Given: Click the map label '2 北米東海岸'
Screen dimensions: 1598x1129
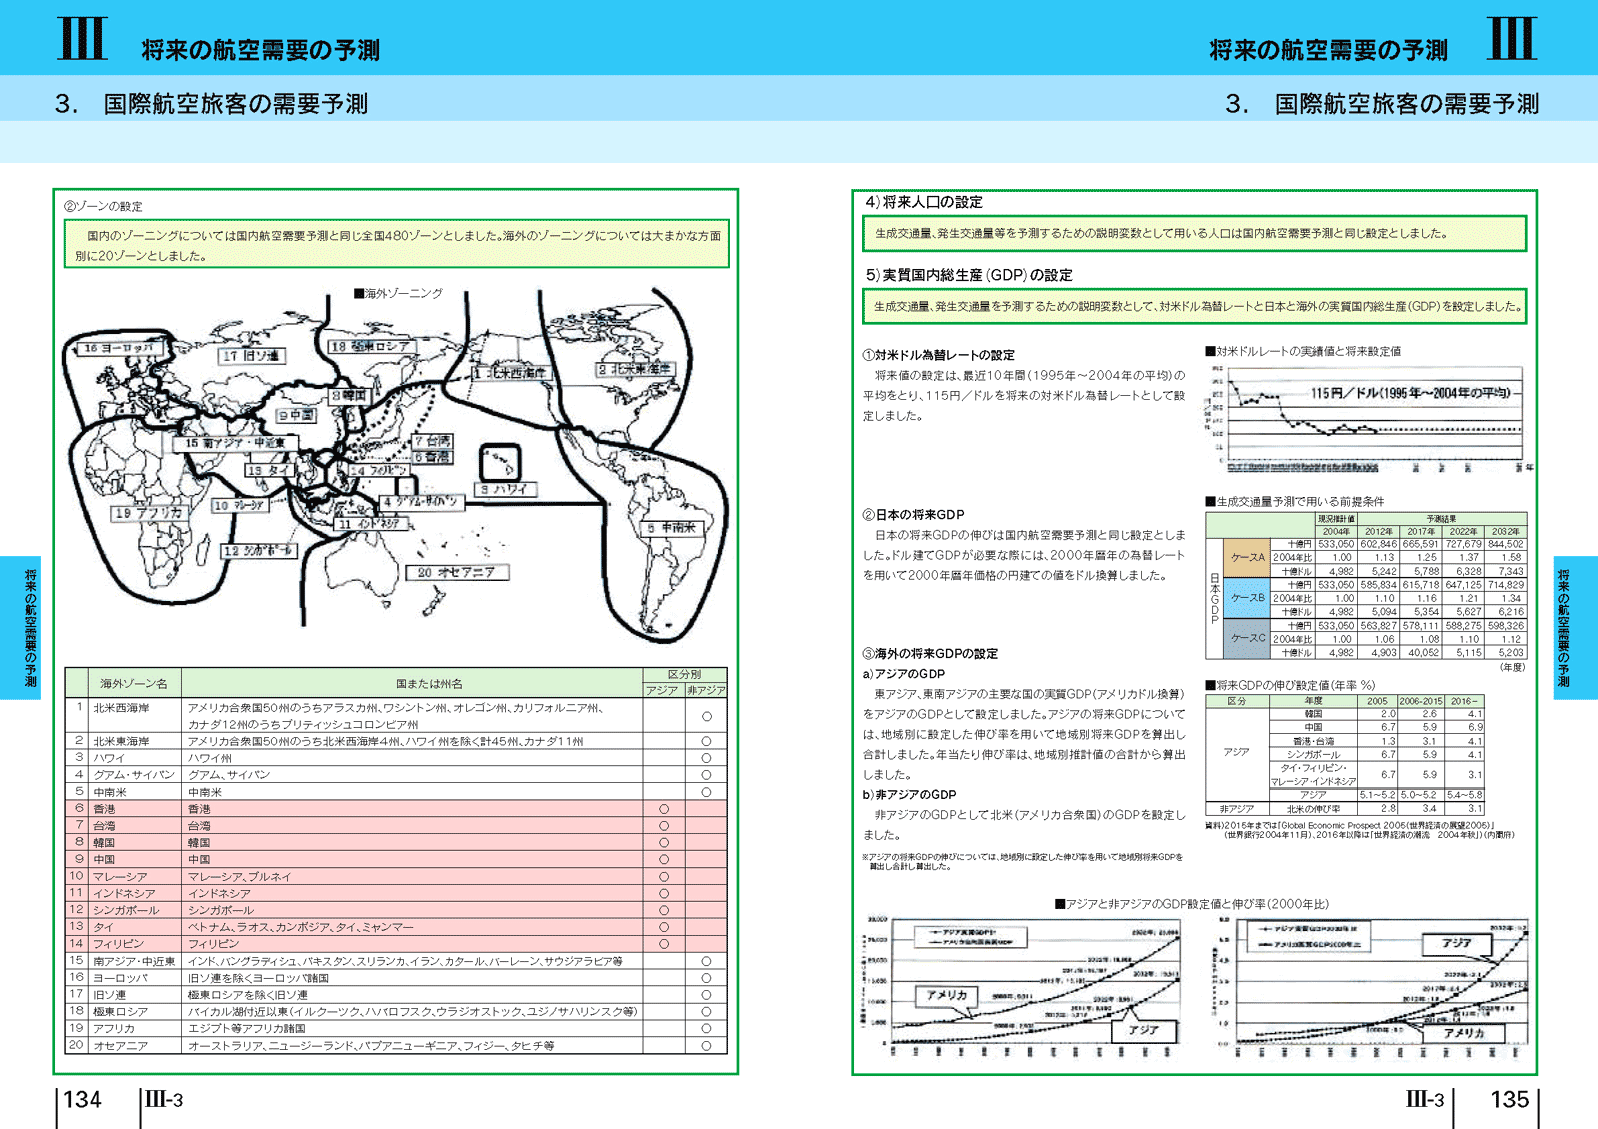Looking at the screenshot, I should click(635, 369).
